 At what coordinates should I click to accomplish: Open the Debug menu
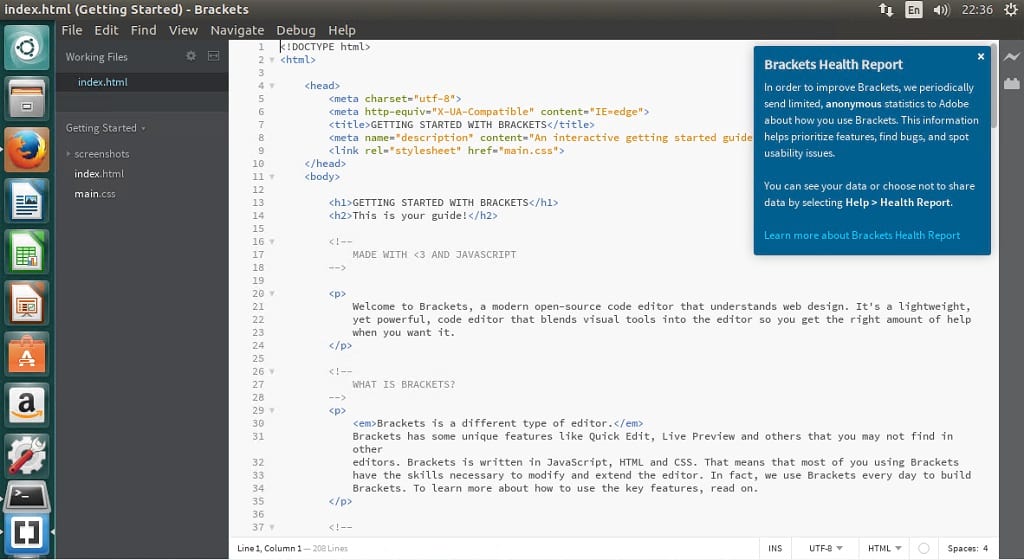coord(296,30)
